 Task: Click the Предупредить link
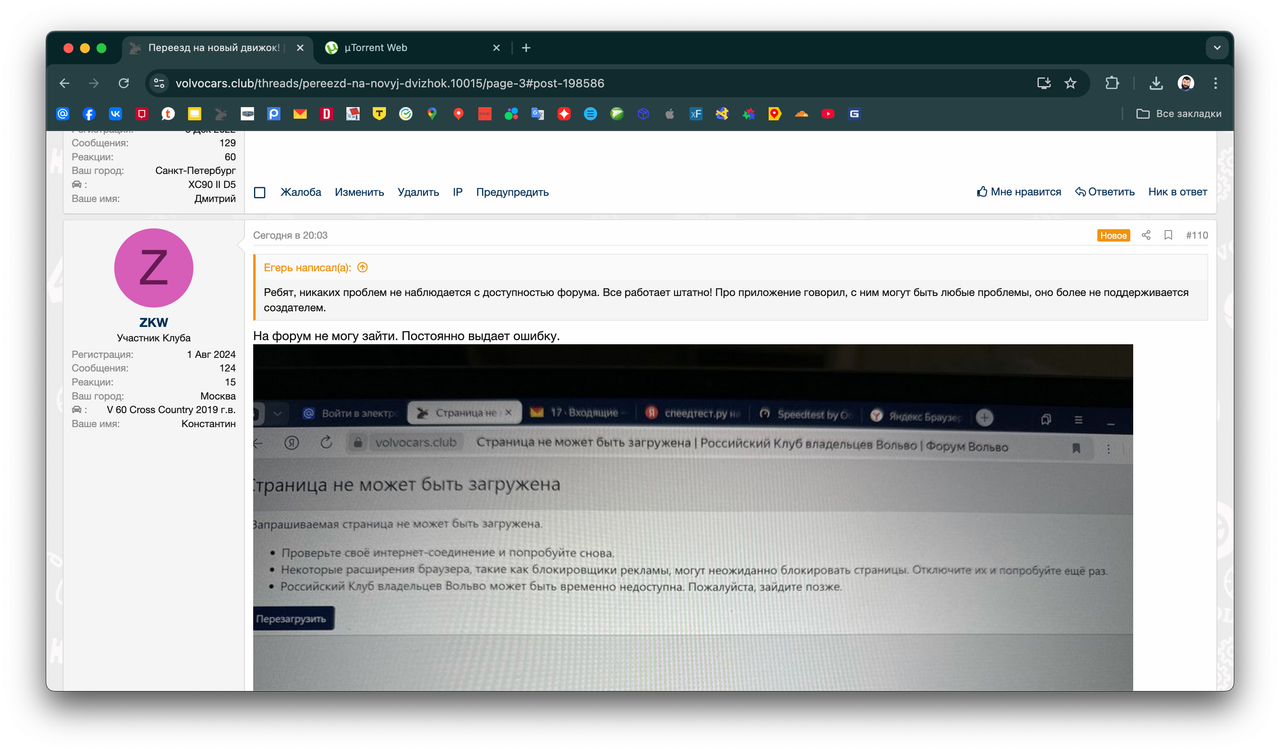click(512, 192)
